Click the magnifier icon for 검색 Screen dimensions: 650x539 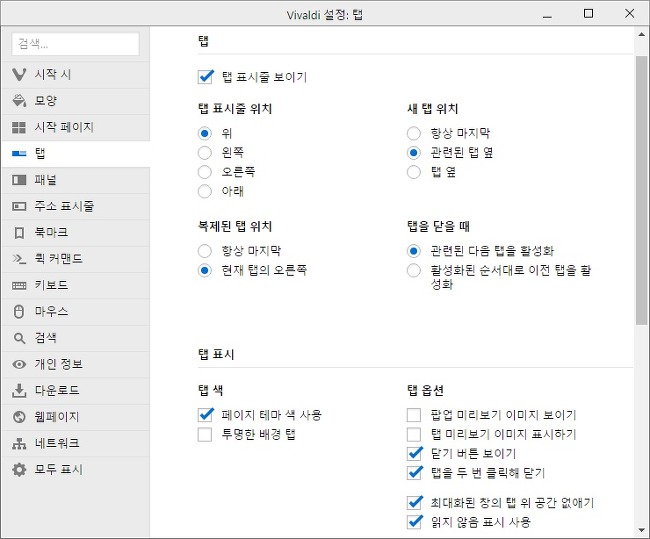coord(19,338)
